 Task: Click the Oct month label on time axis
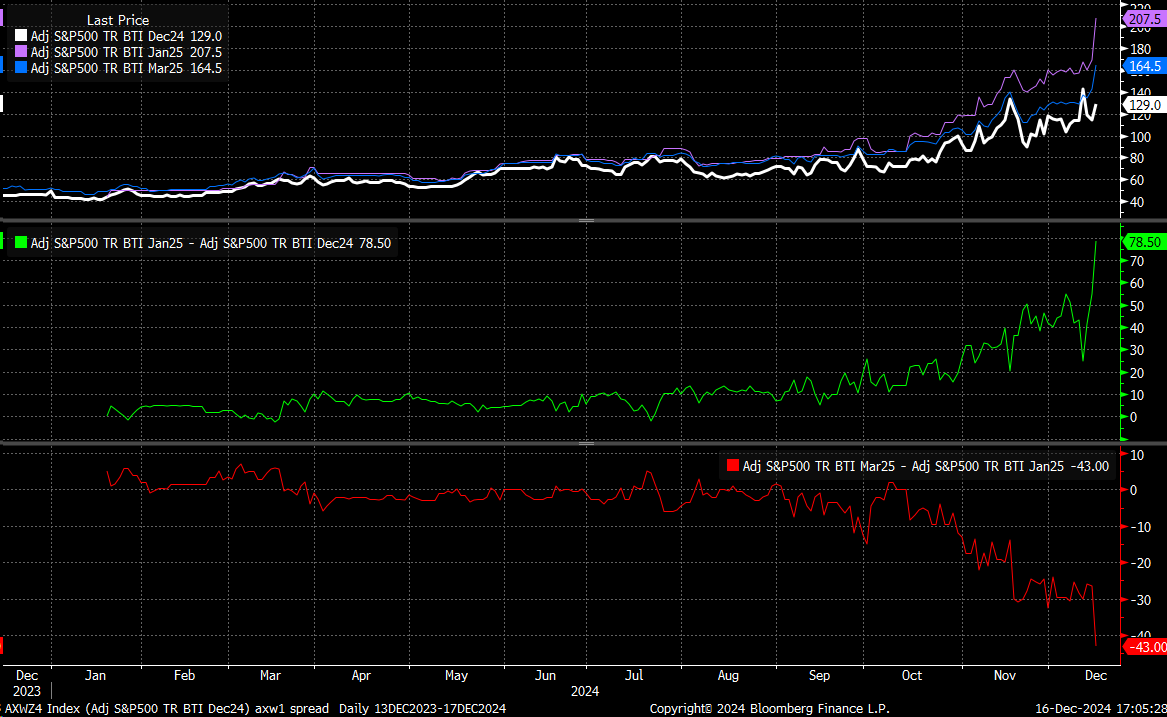coord(912,675)
